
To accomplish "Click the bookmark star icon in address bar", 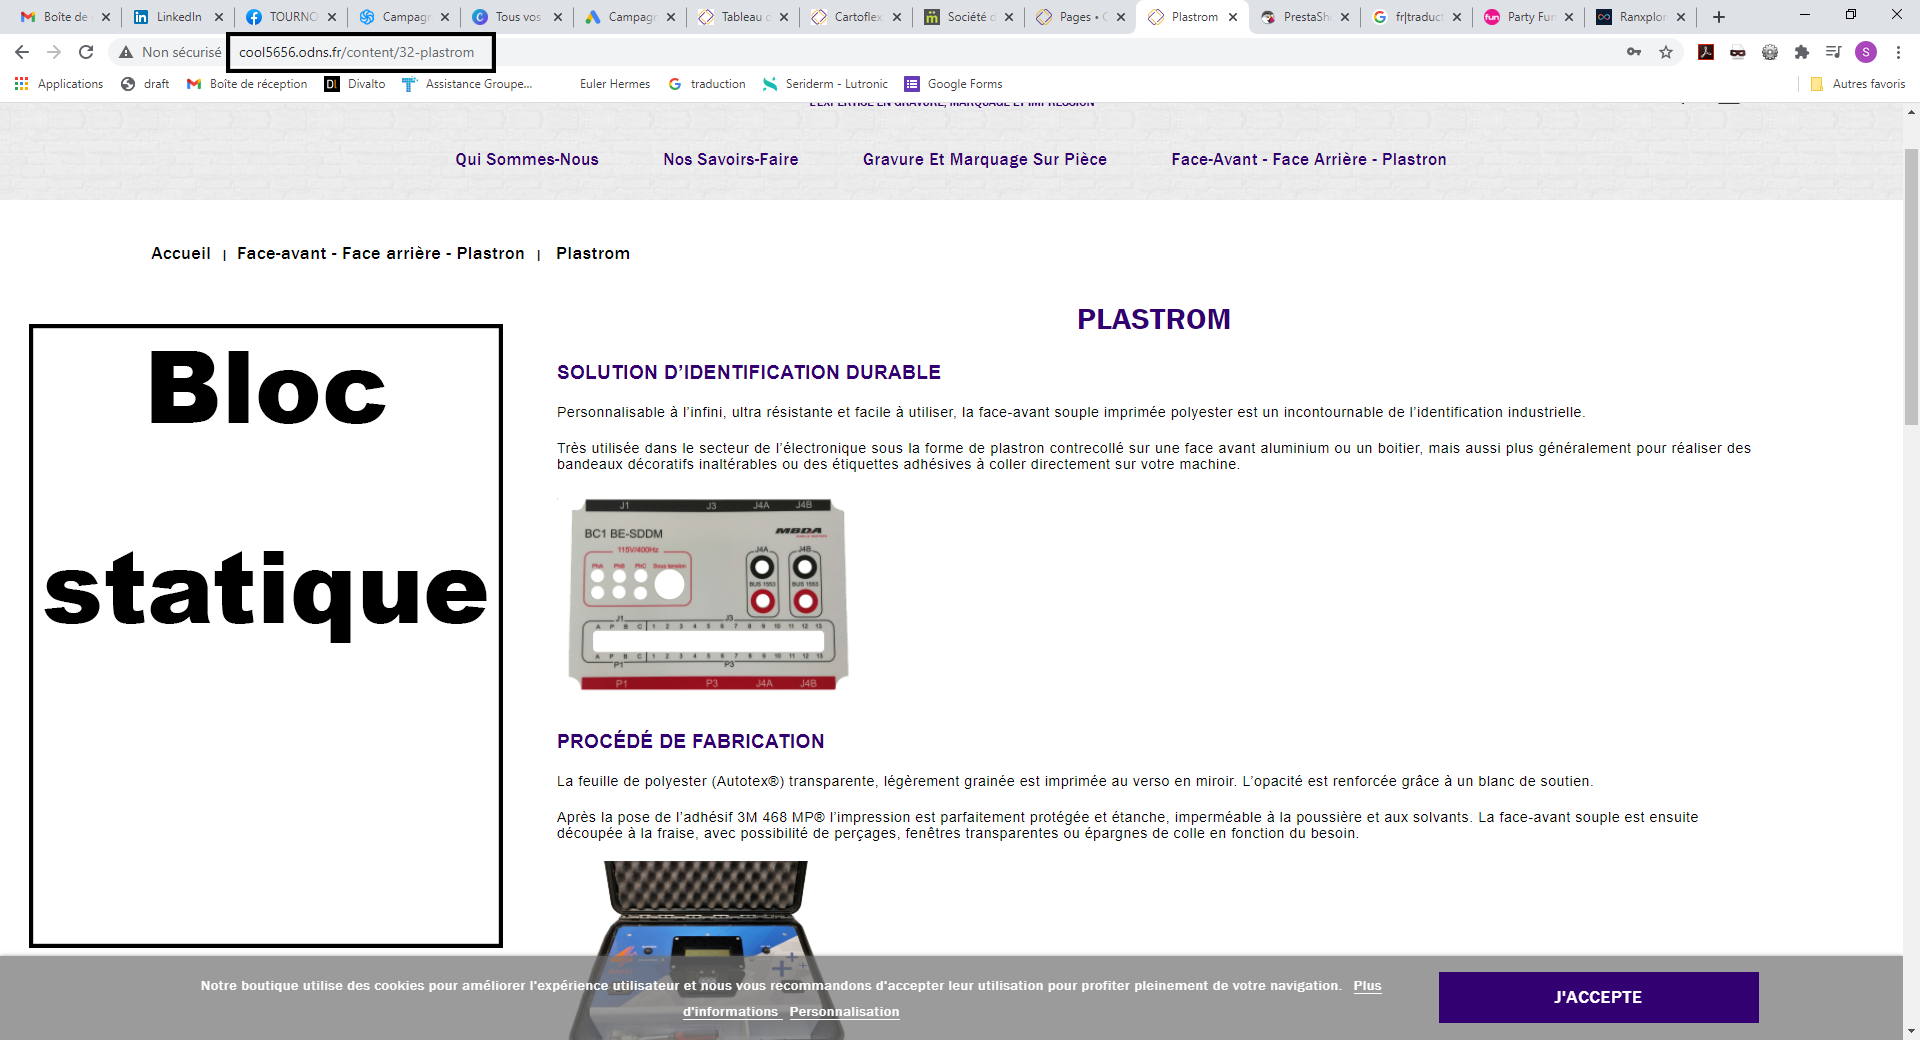I will click(1666, 52).
